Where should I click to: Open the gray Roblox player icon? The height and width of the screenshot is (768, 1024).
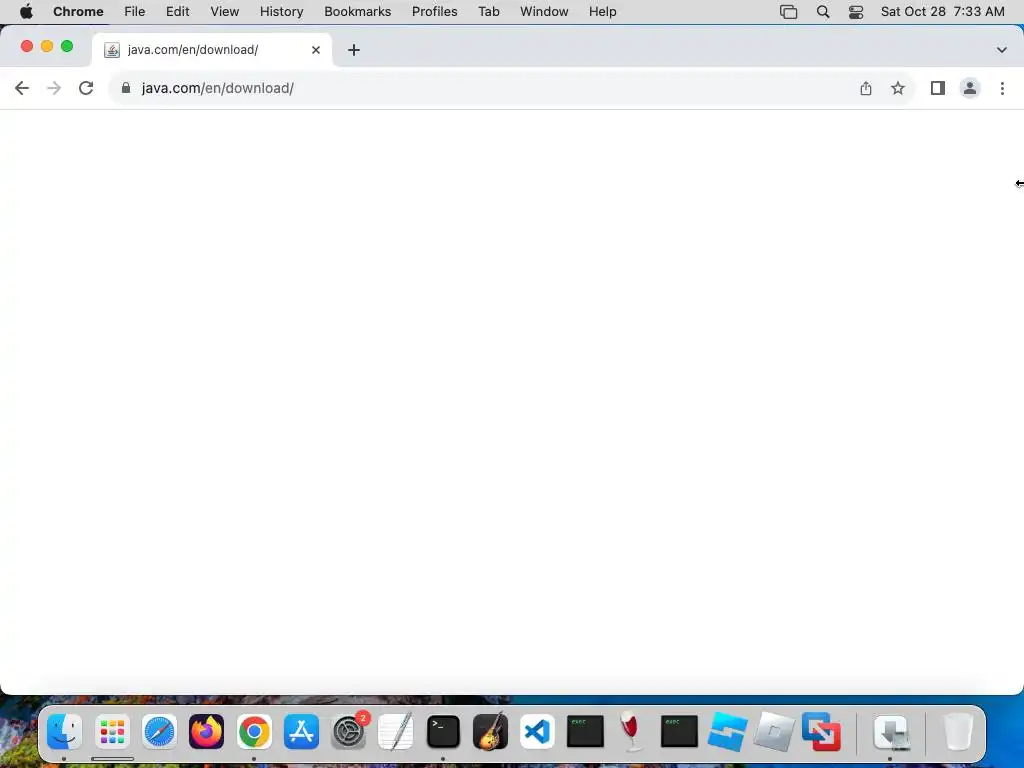click(x=774, y=731)
